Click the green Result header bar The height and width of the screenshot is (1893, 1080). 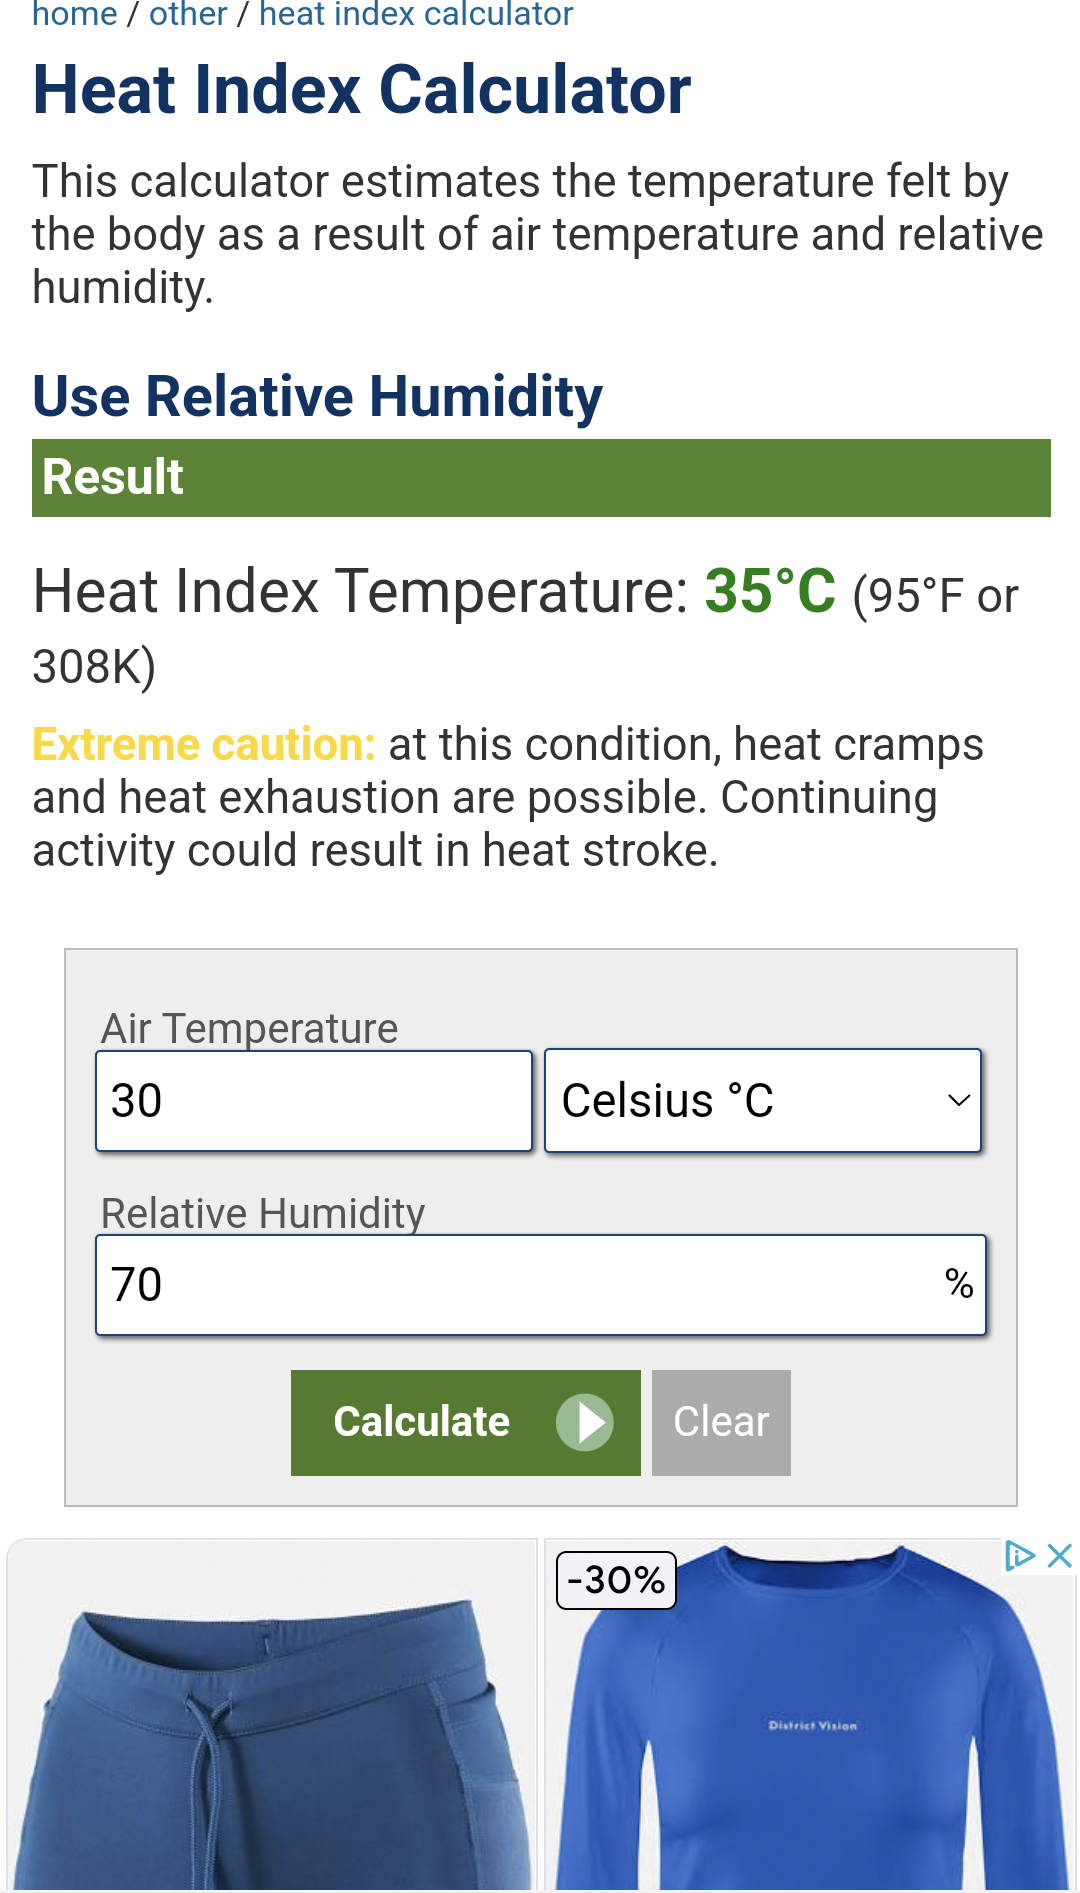(x=541, y=478)
